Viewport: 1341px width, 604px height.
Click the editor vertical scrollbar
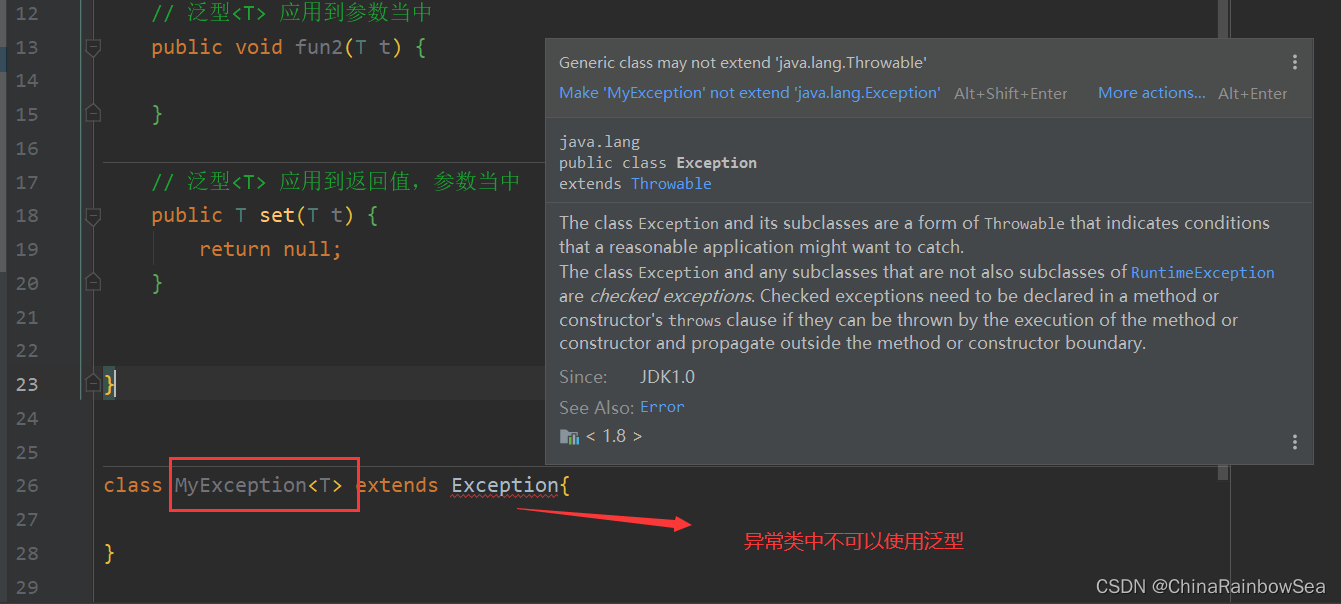(1223, 240)
